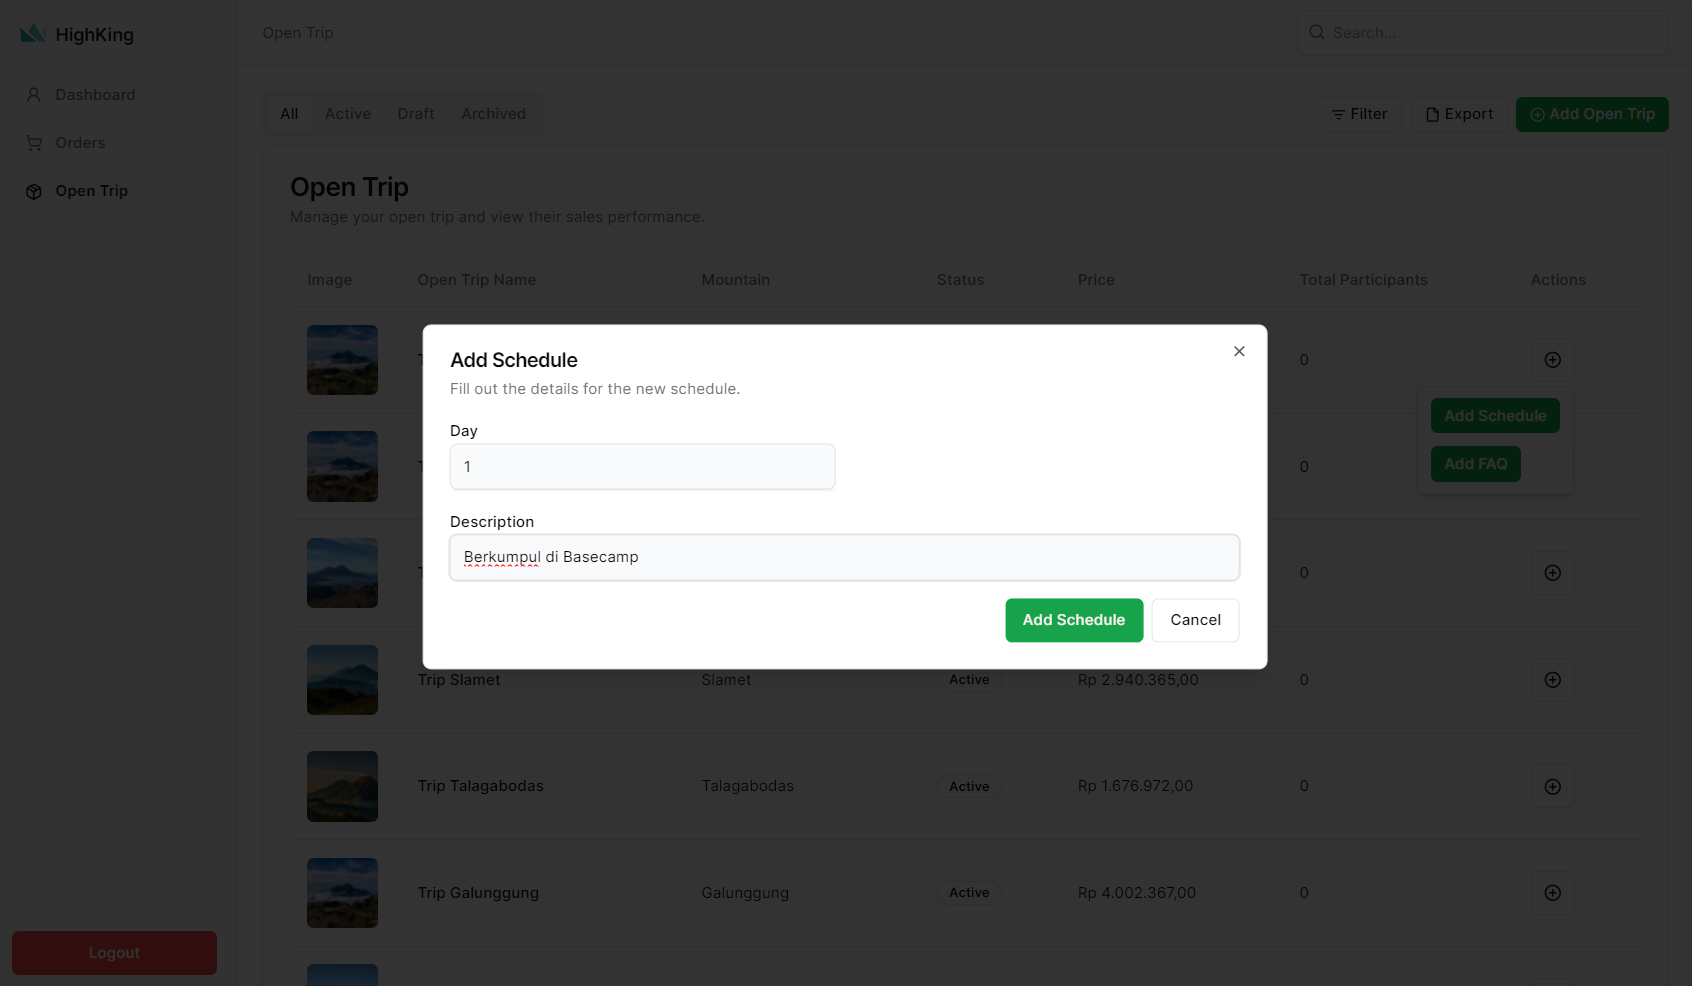This screenshot has height=986, width=1692.
Task: Click the search magnifier icon
Action: [1317, 33]
